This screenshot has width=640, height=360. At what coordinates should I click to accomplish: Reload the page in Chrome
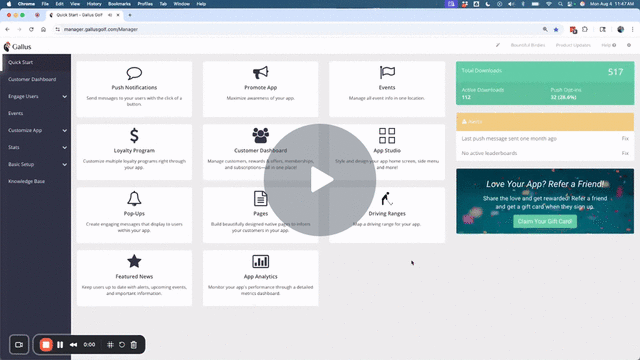coord(31,29)
